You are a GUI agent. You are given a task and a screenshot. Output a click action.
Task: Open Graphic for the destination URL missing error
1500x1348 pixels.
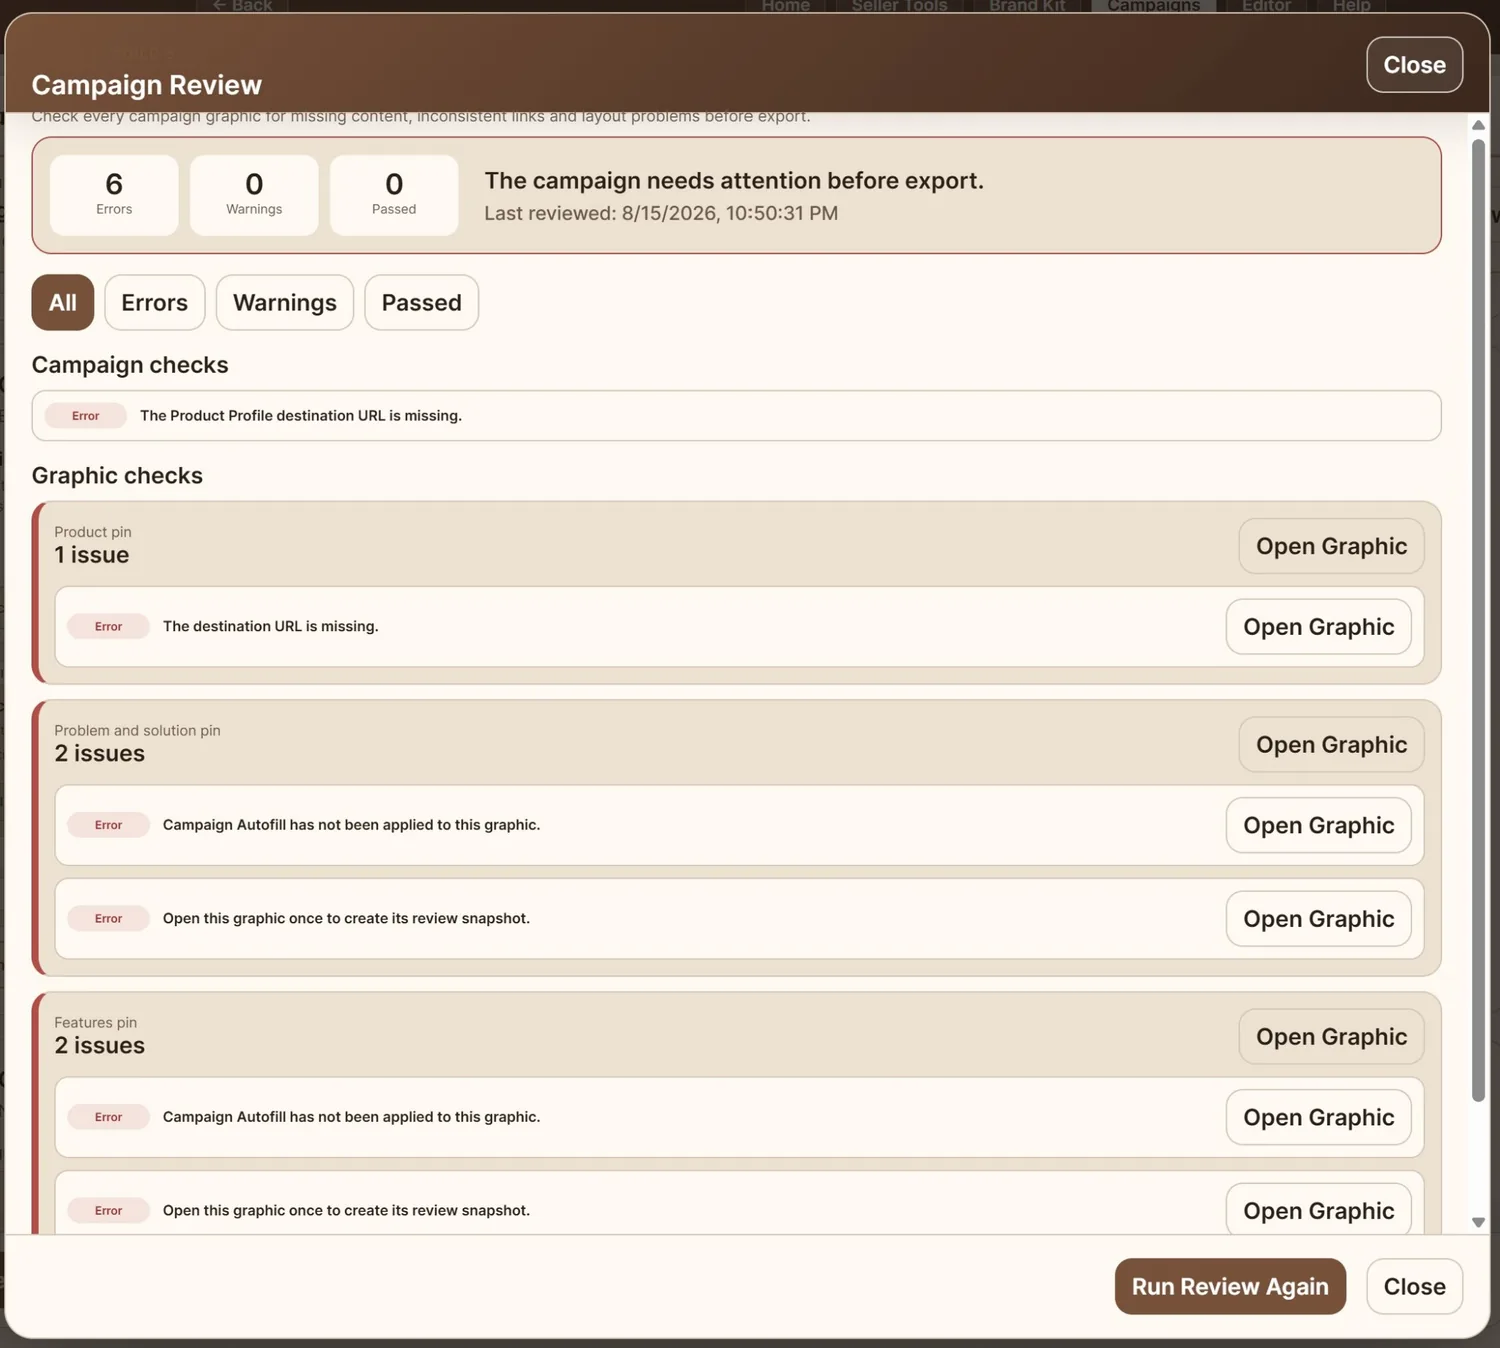coord(1318,627)
